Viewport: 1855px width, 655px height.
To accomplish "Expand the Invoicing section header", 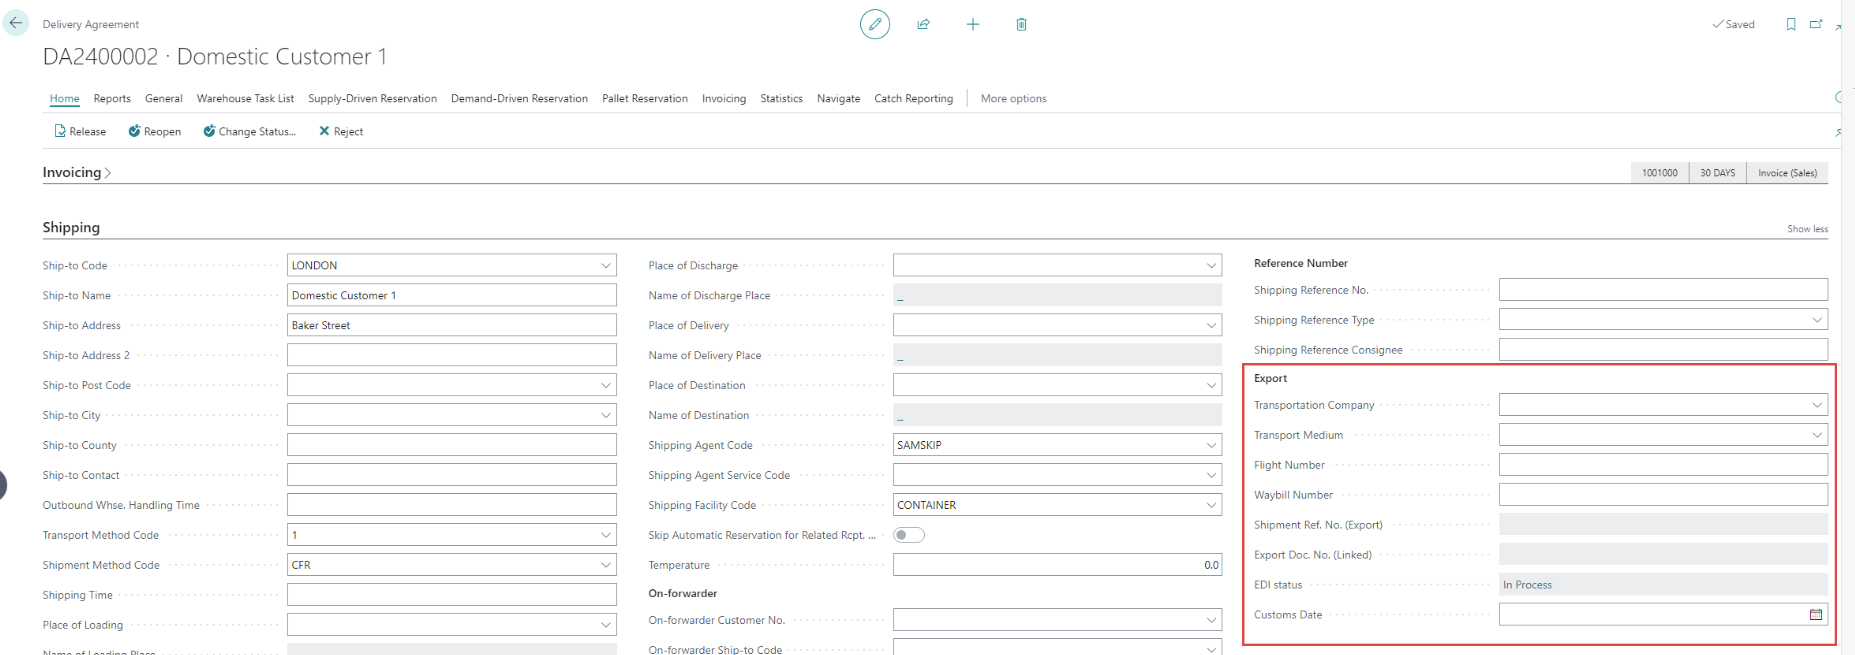I will point(76,173).
